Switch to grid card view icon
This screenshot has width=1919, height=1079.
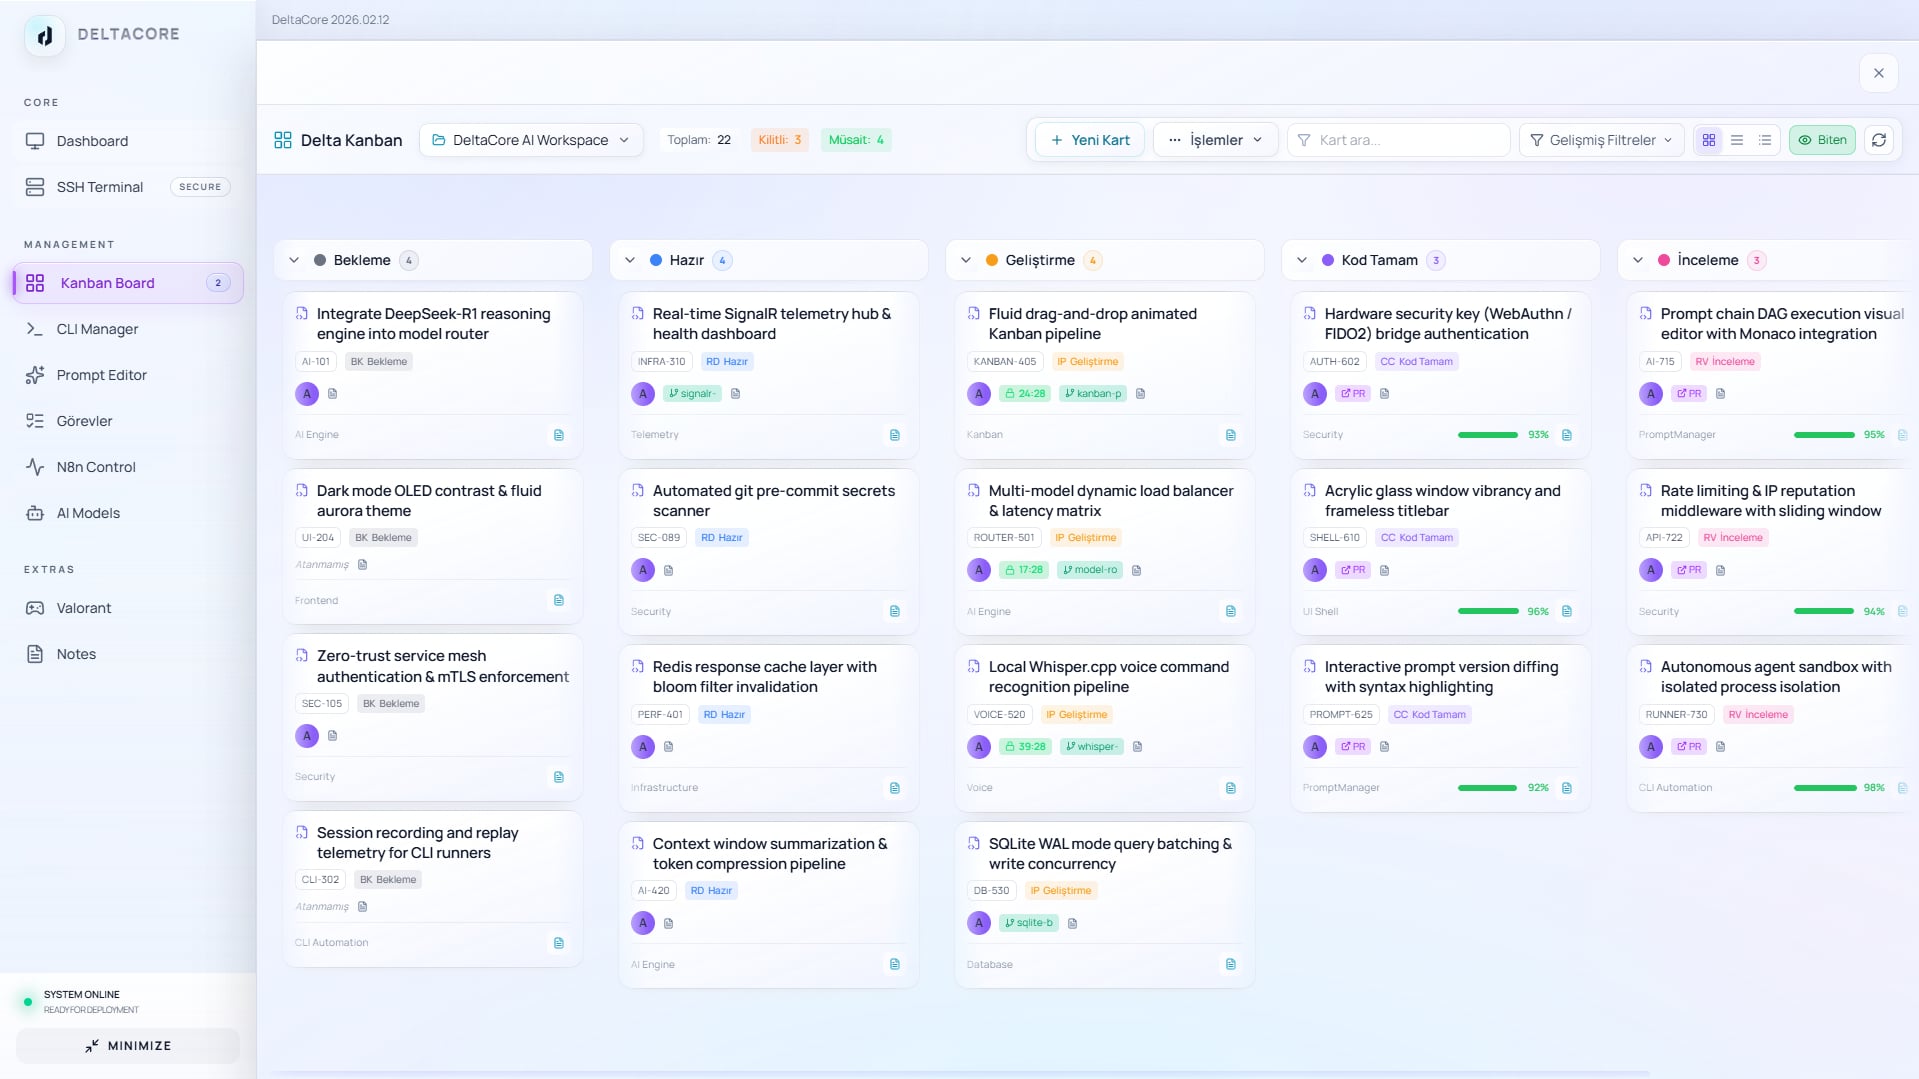pyautogui.click(x=1709, y=140)
